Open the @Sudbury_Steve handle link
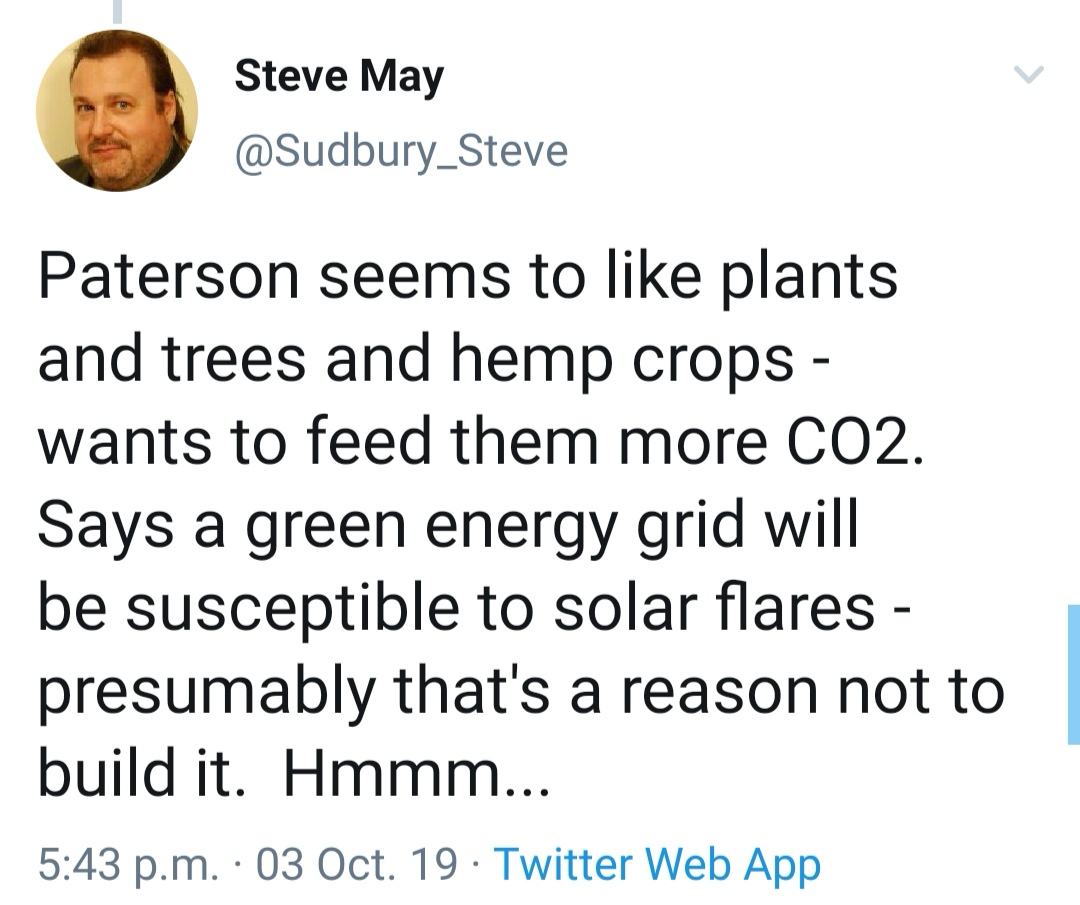The width and height of the screenshot is (1080, 905). pos(401,152)
